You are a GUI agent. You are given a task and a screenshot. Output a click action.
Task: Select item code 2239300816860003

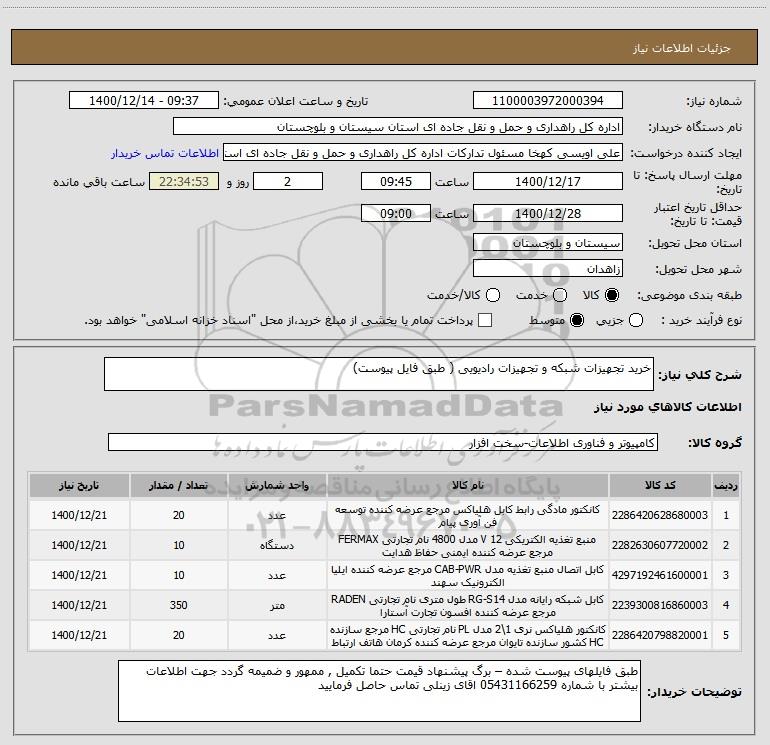click(x=660, y=605)
